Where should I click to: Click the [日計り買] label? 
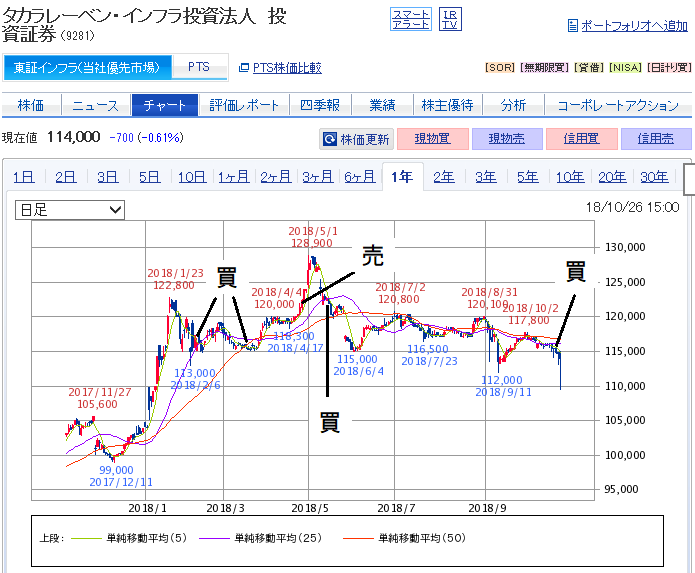669,67
